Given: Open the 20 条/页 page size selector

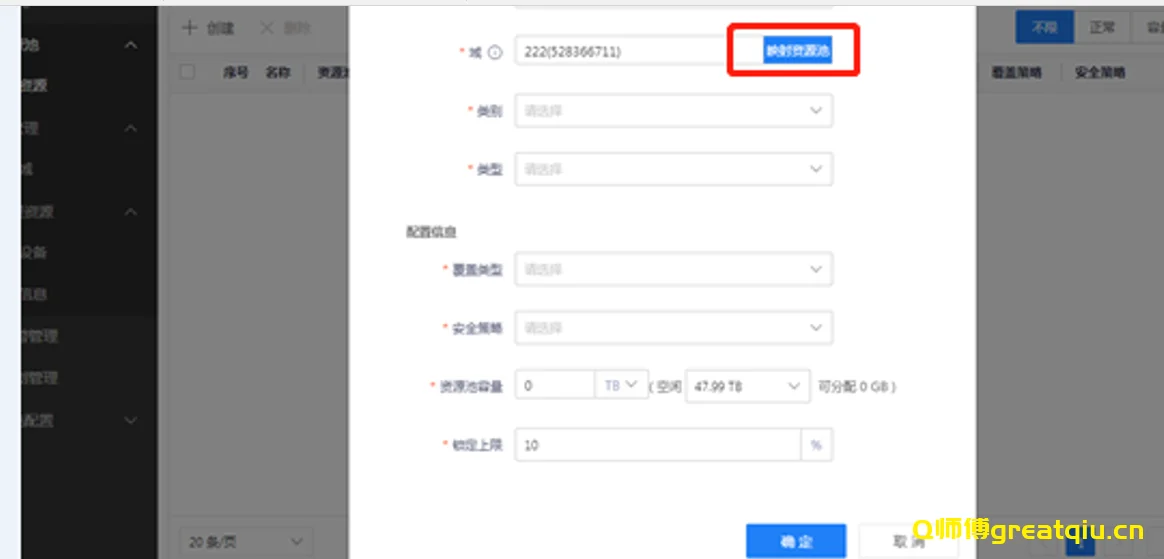Looking at the screenshot, I should (x=244, y=541).
